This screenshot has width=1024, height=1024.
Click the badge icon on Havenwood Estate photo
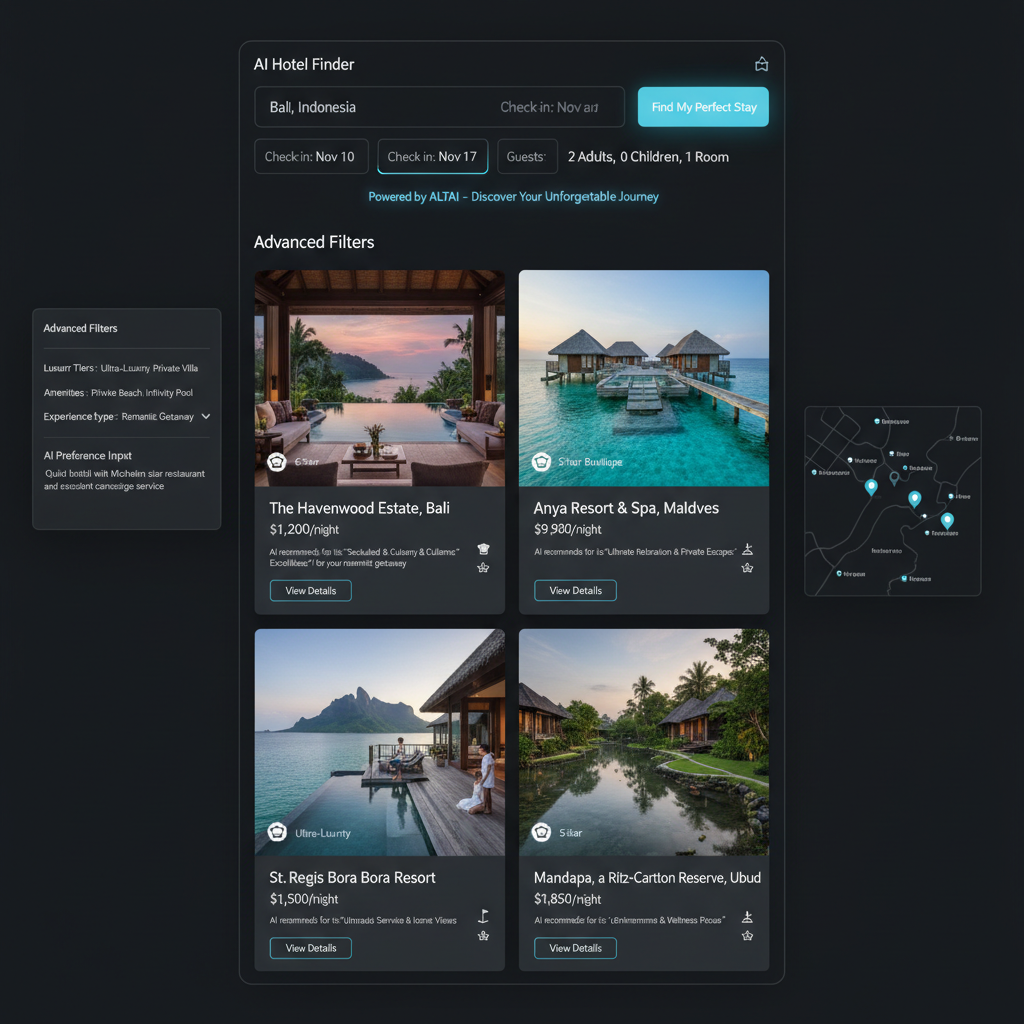pyautogui.click(x=277, y=462)
